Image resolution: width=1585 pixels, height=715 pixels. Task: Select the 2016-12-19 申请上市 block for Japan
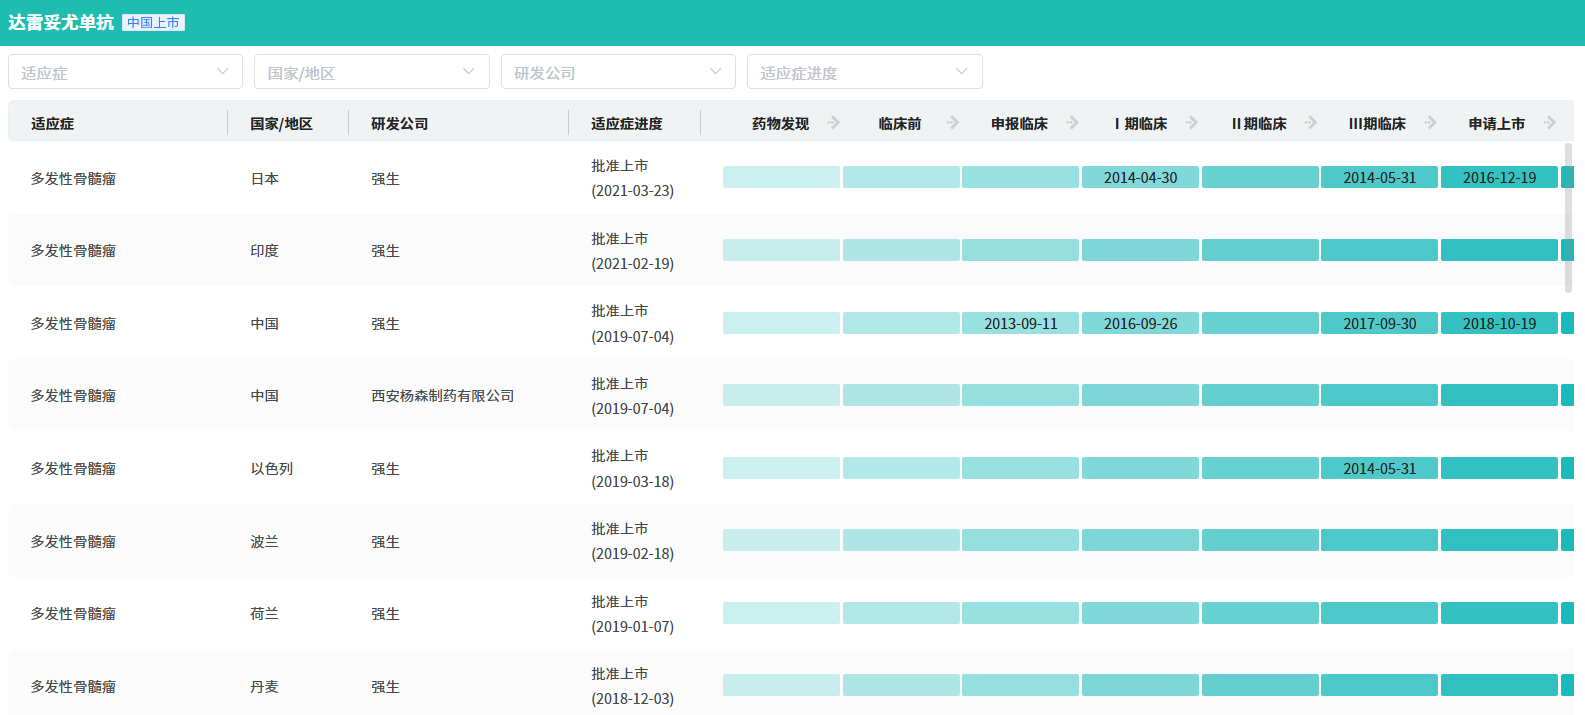click(x=1499, y=178)
